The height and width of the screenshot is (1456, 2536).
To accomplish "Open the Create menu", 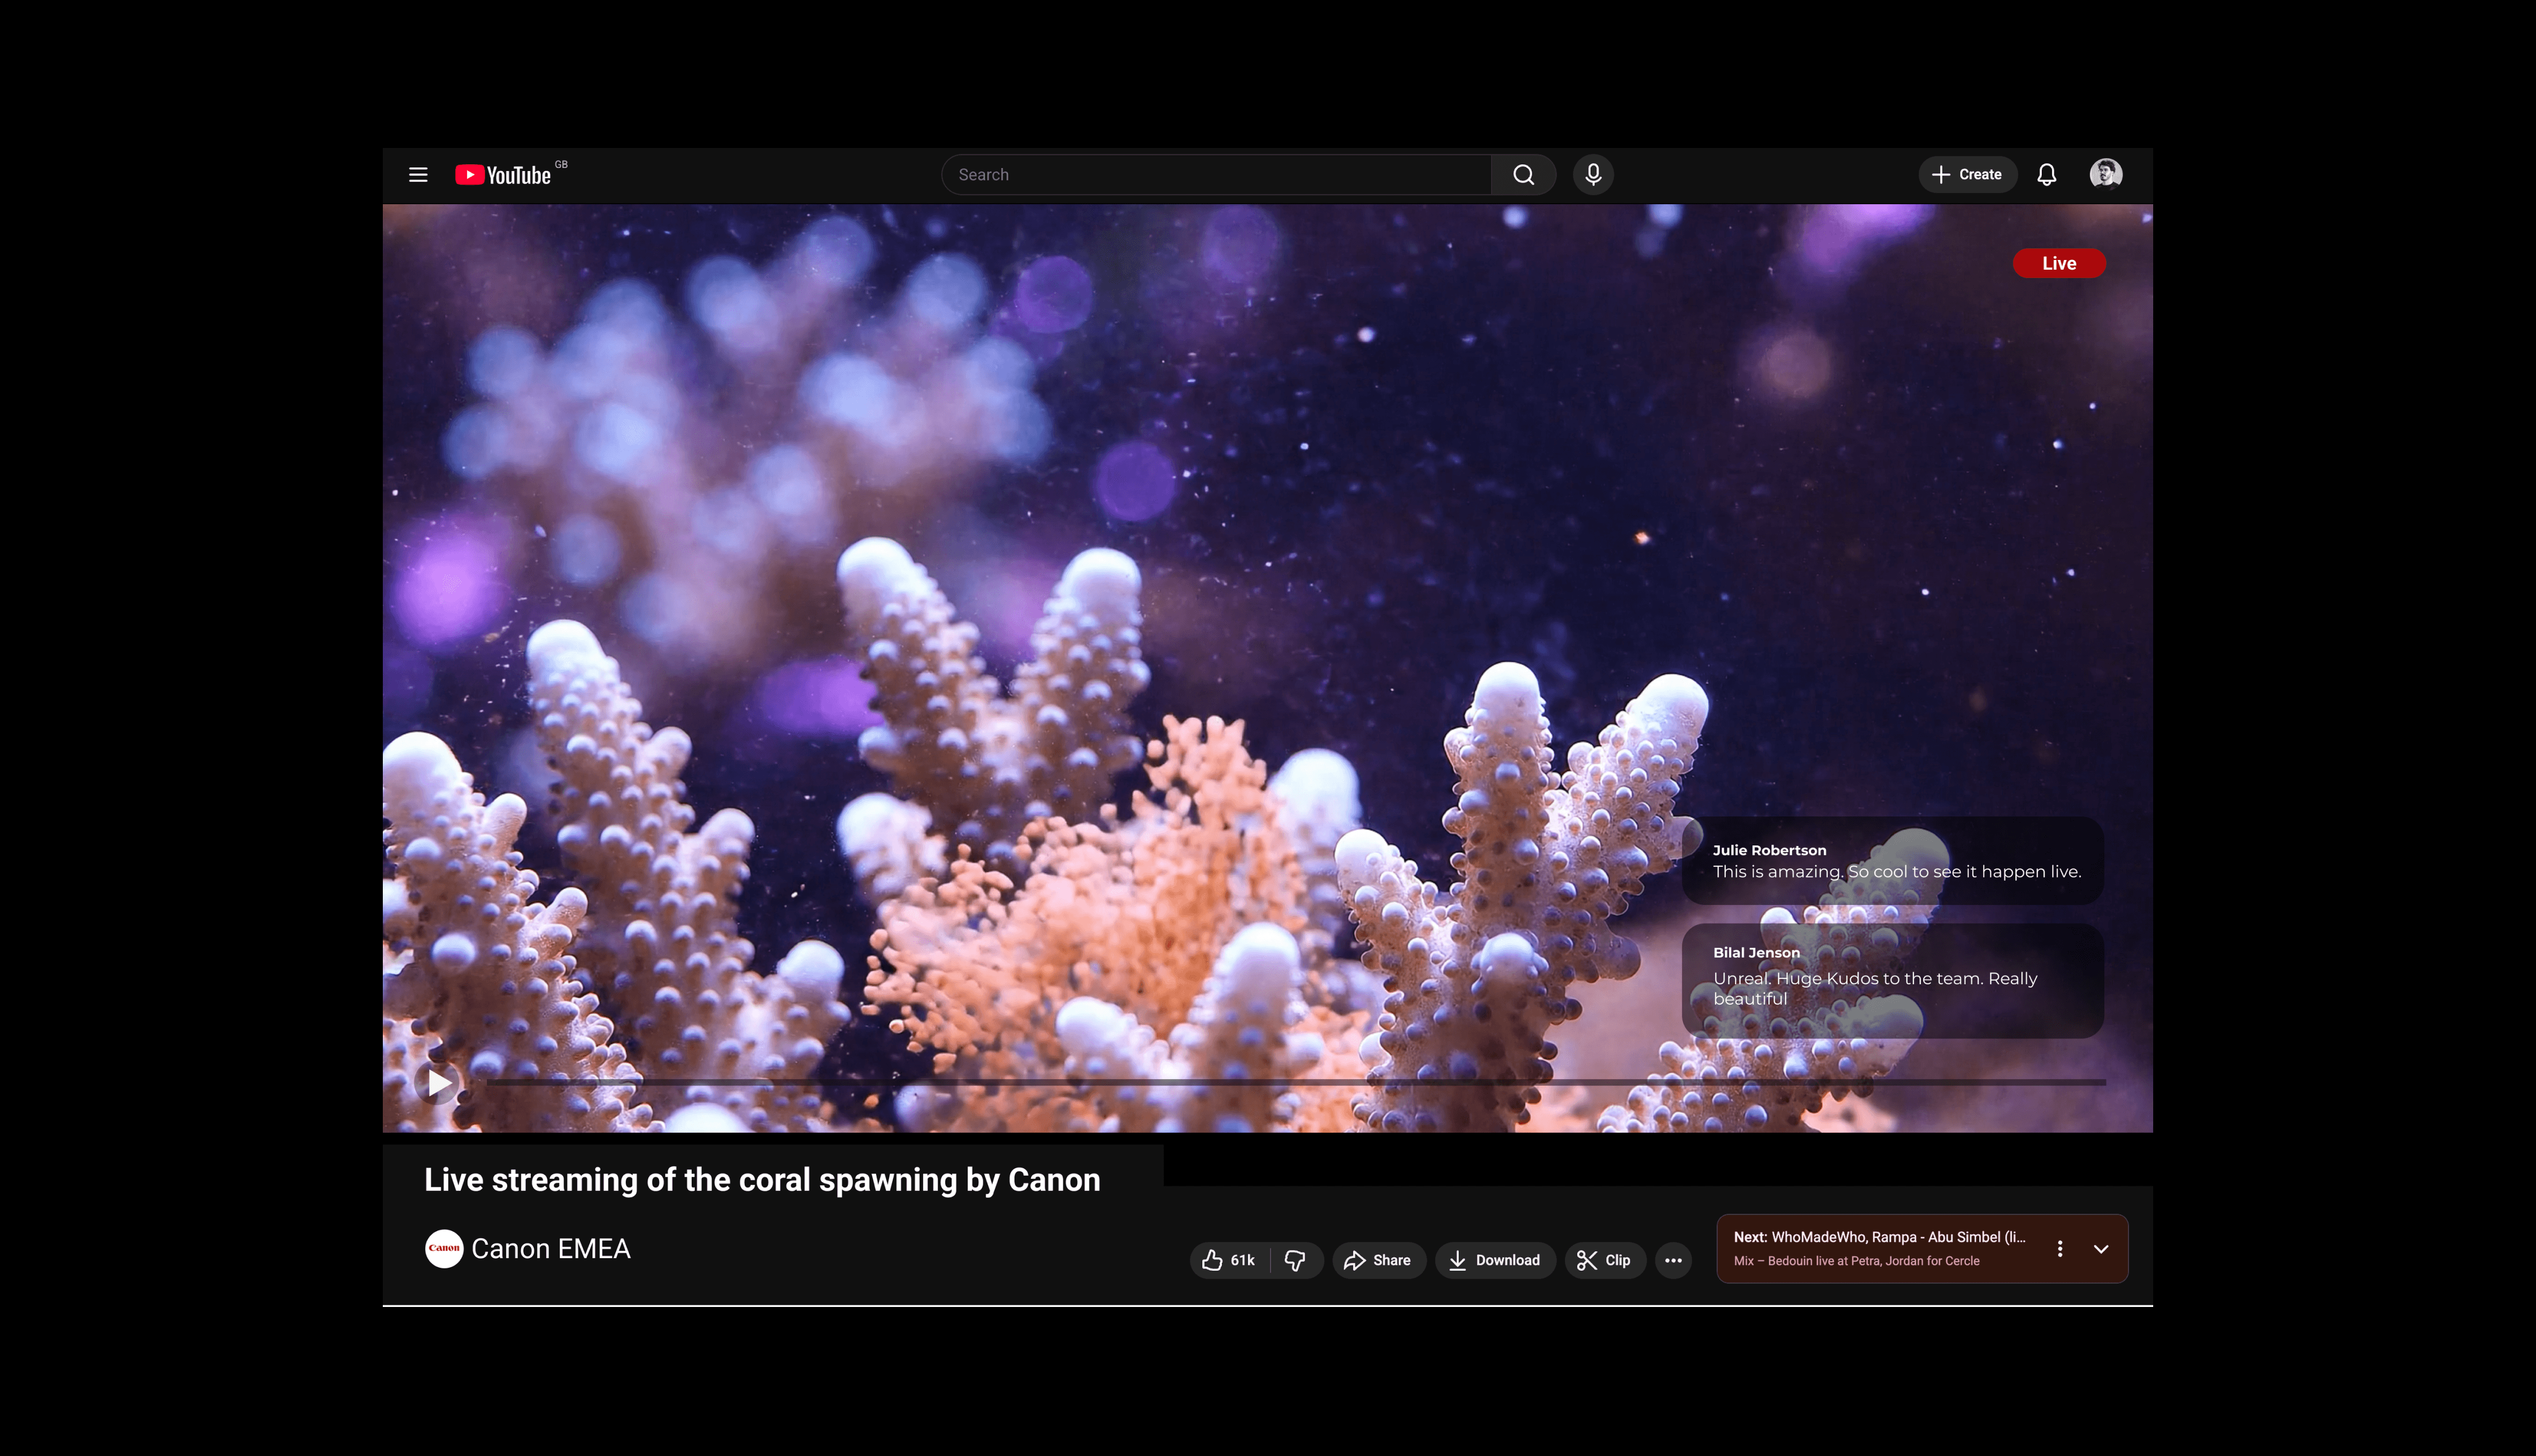I will (x=1966, y=175).
